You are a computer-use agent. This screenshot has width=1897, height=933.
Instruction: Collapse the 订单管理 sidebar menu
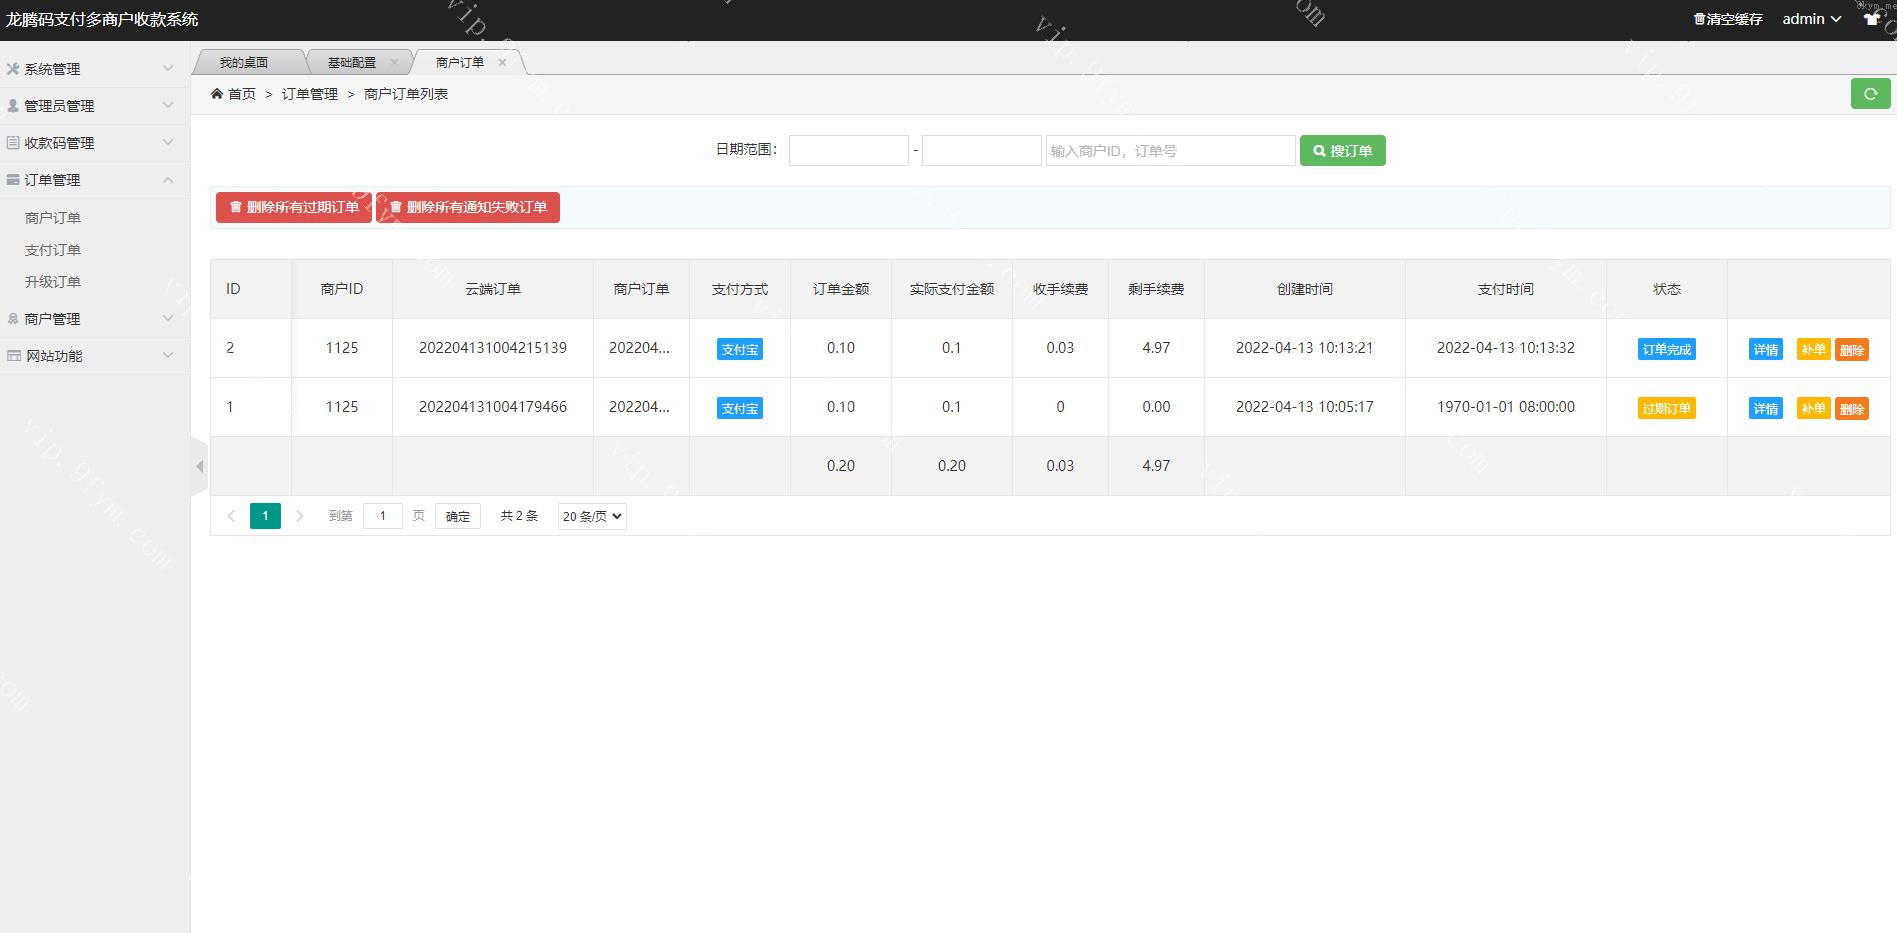(95, 180)
